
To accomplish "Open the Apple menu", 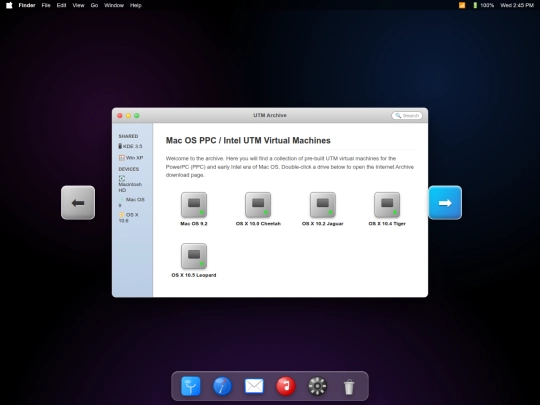I will coord(9,5).
